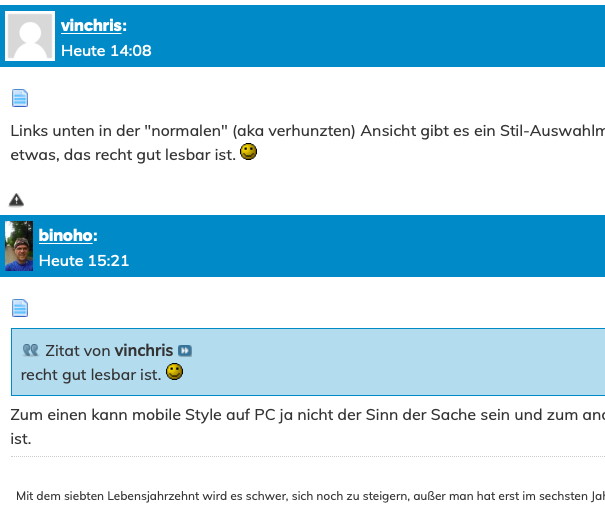The image size is (605, 517).
Task: Click the "Heute 15:21" timestamp
Action: click(84, 260)
